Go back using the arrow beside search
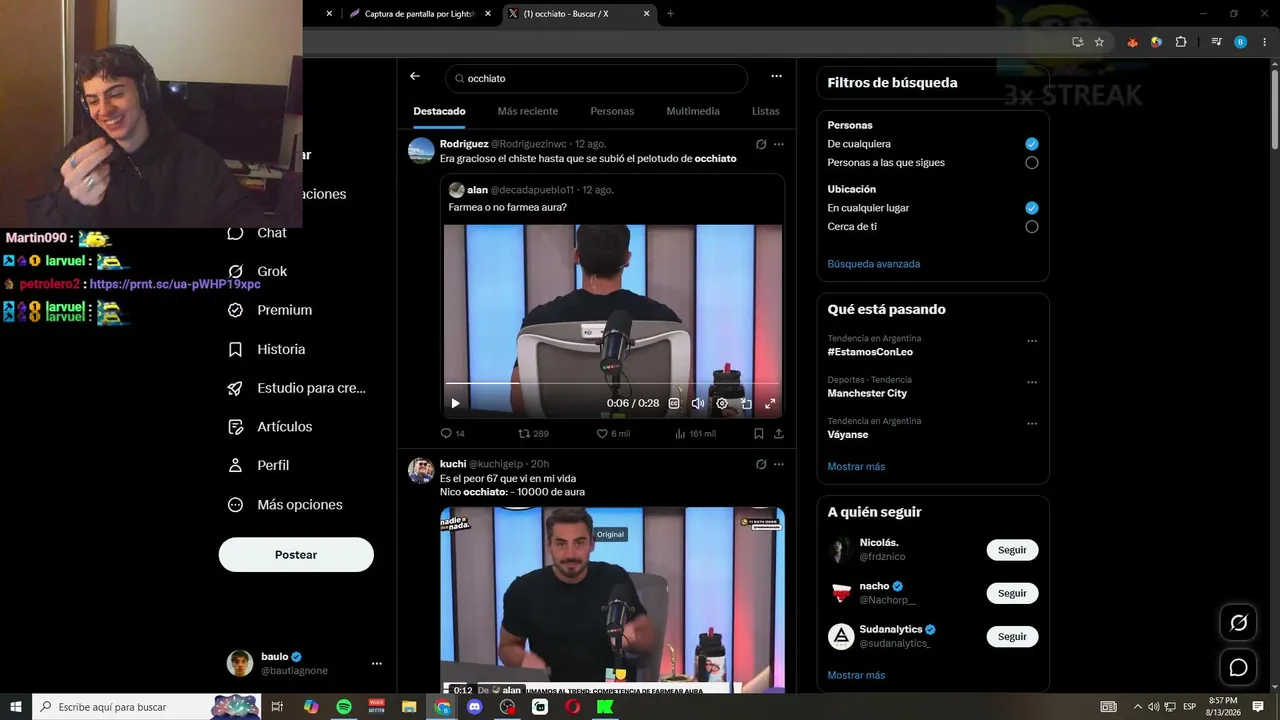Image resolution: width=1280 pixels, height=720 pixels. pos(415,76)
